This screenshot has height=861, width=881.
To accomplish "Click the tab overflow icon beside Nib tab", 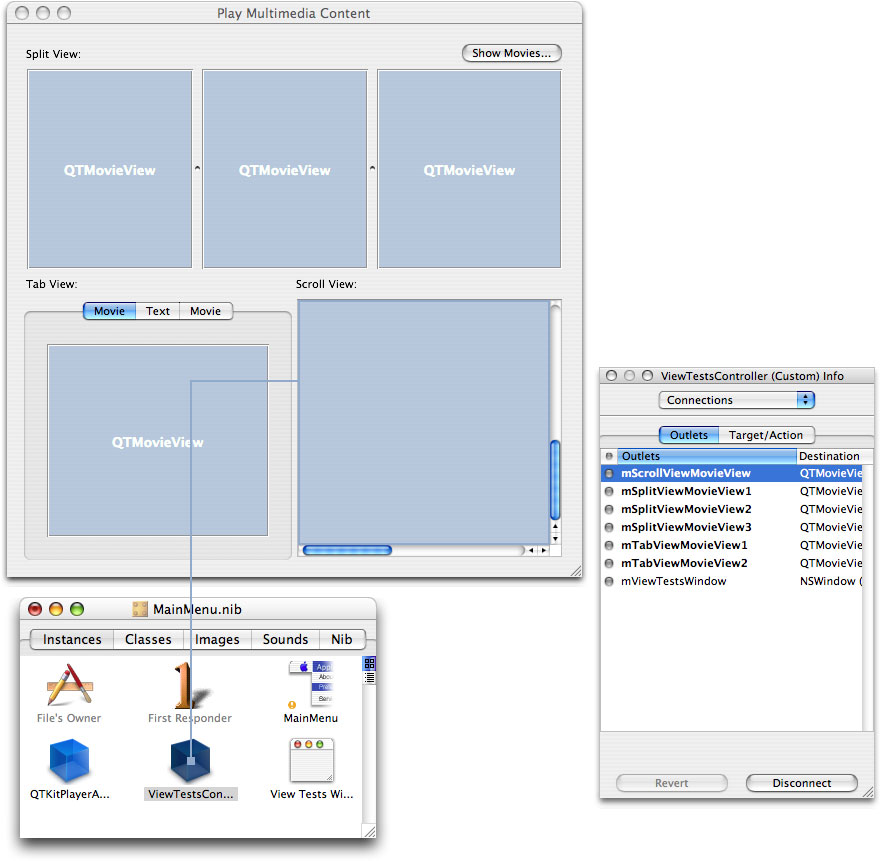I will [x=368, y=664].
